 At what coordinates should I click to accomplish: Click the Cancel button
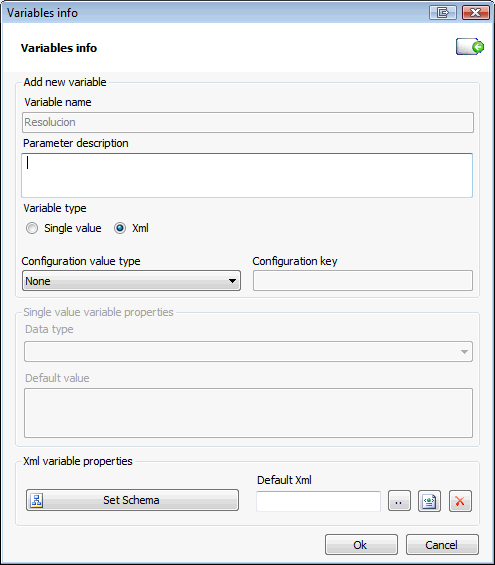point(442,544)
